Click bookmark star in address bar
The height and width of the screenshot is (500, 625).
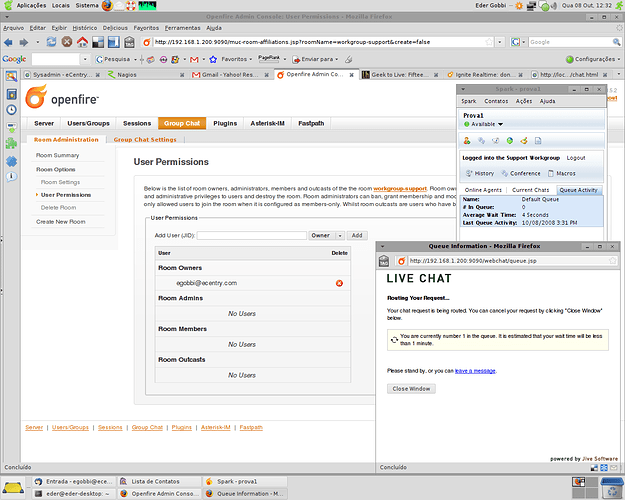coord(489,42)
